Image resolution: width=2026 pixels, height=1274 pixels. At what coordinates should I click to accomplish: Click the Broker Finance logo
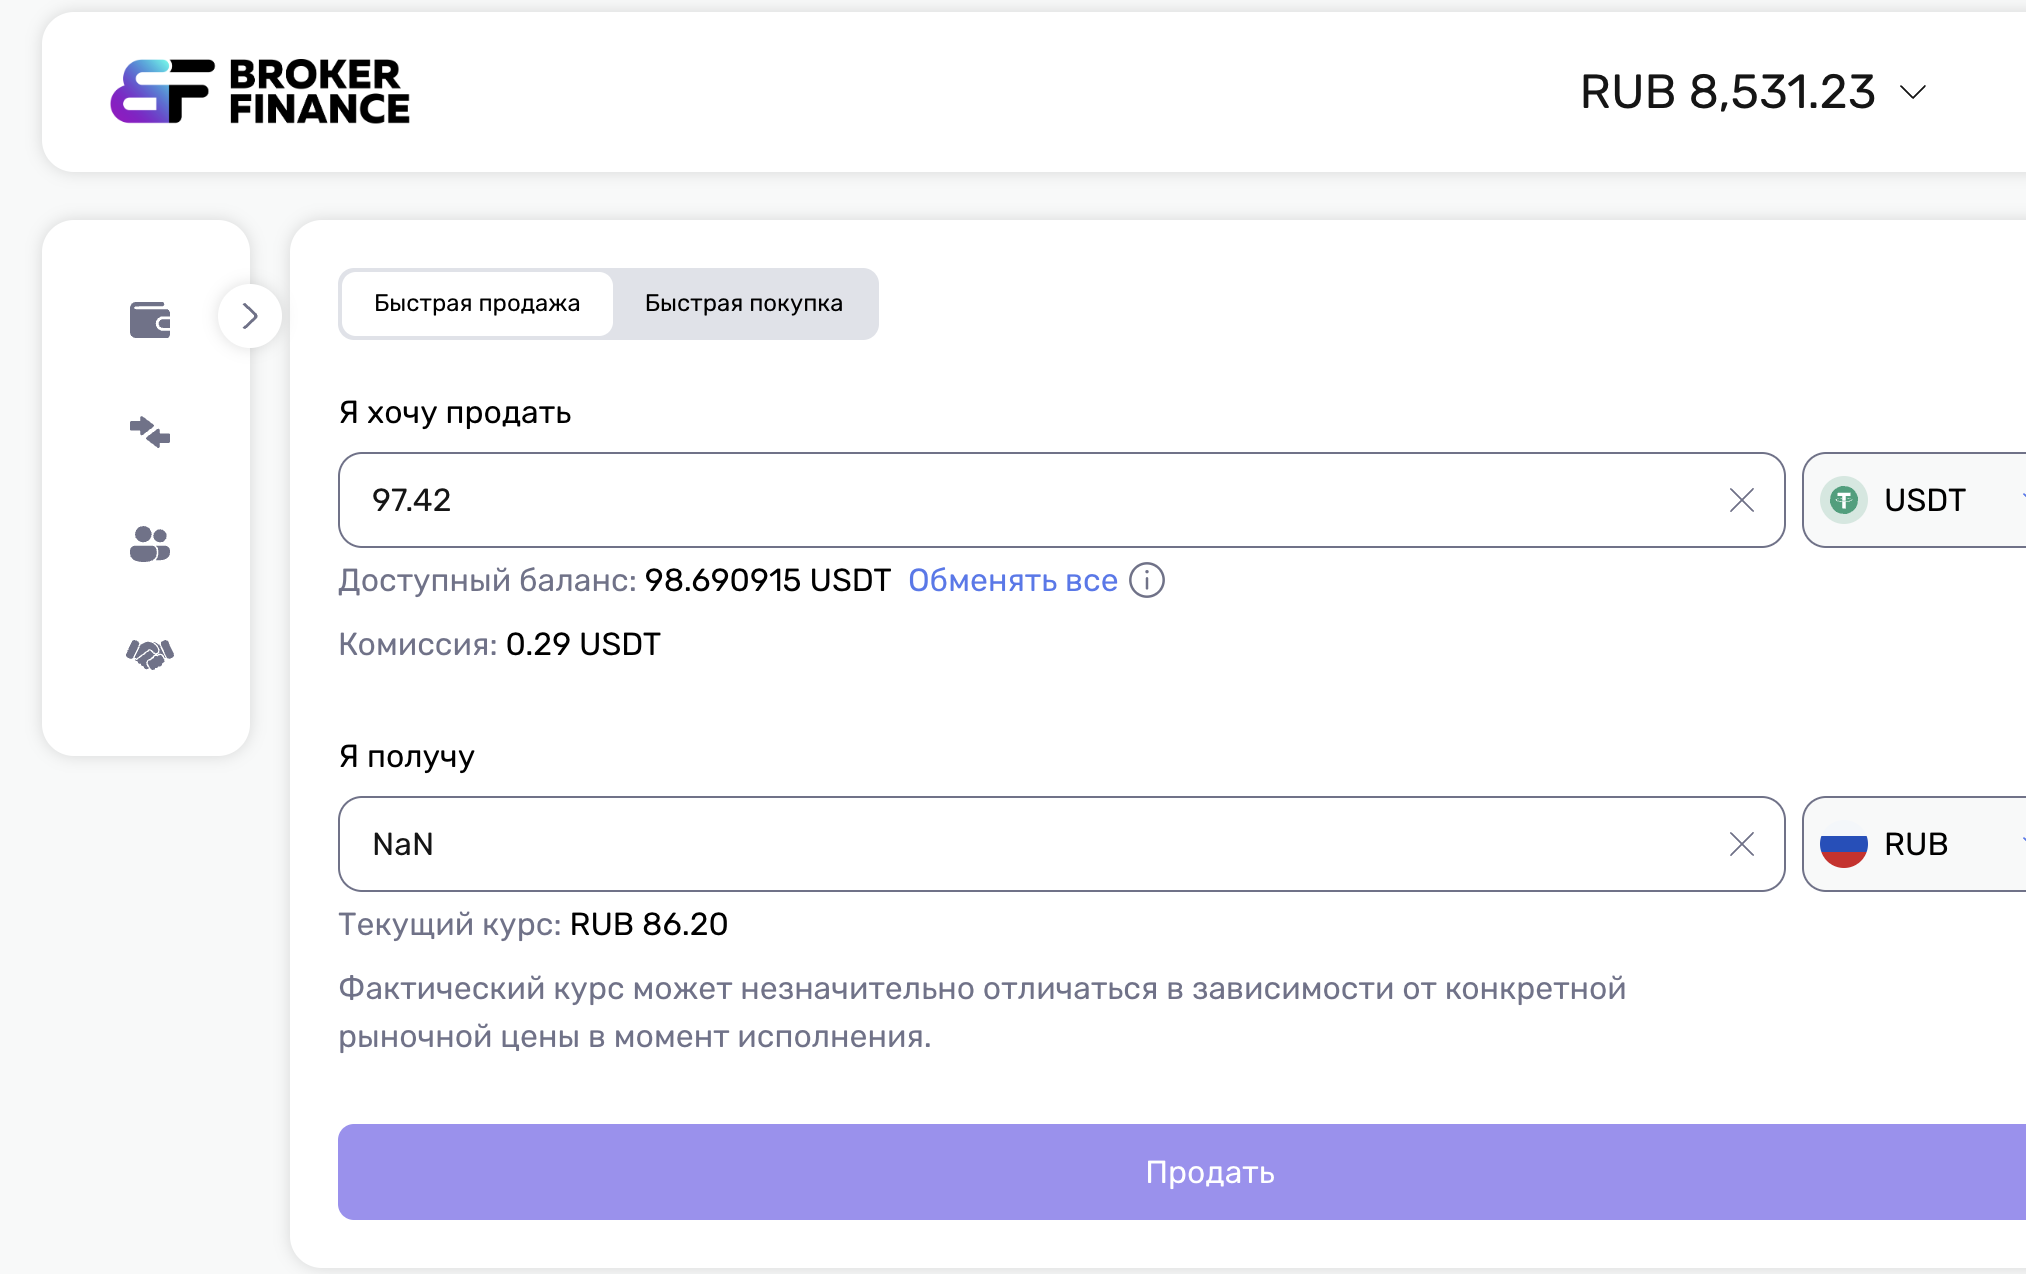(260, 91)
